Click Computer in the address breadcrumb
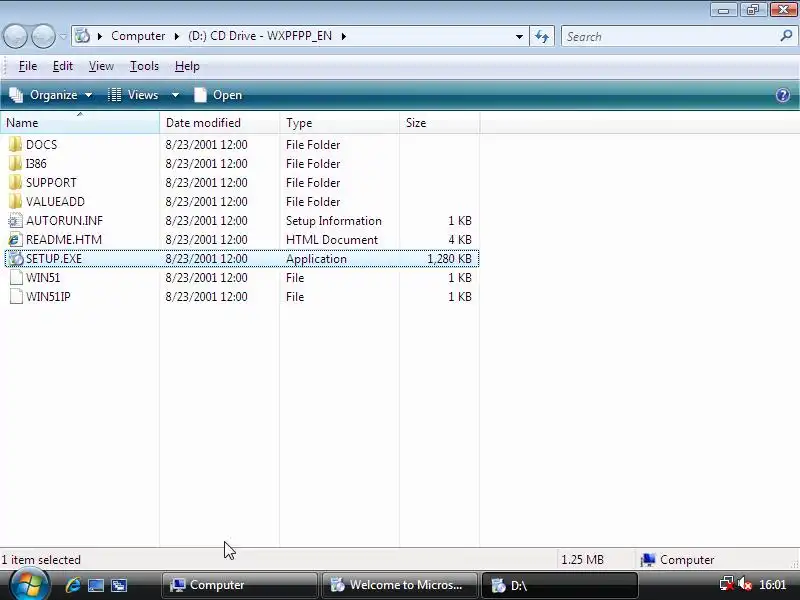The height and width of the screenshot is (600, 800). coord(138,36)
